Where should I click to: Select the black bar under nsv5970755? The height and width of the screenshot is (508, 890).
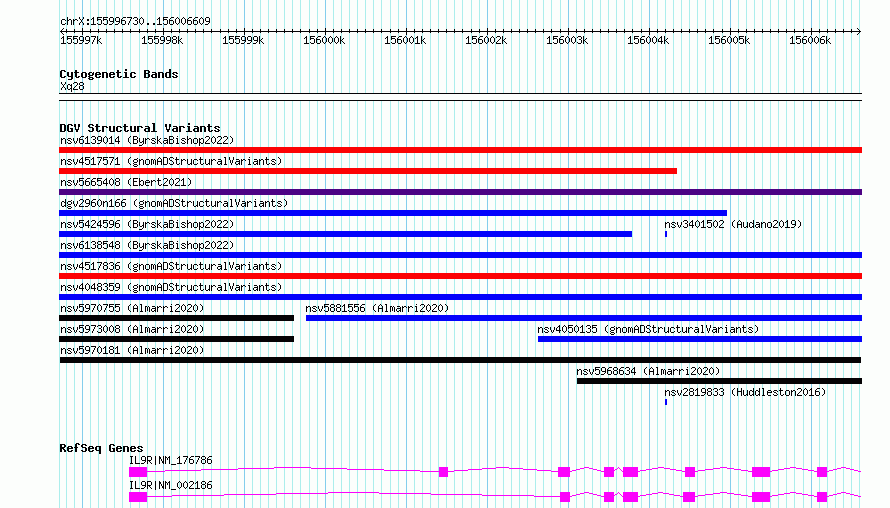pyautogui.click(x=177, y=318)
